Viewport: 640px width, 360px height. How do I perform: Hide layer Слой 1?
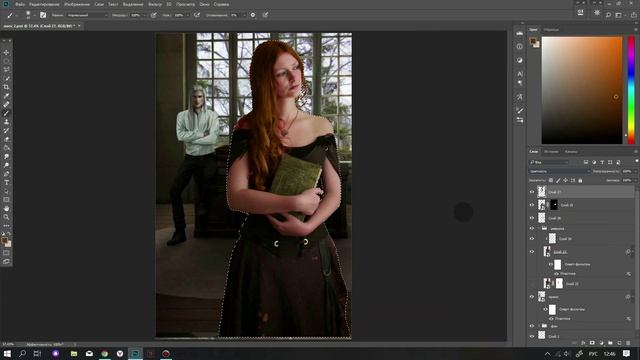532,336
